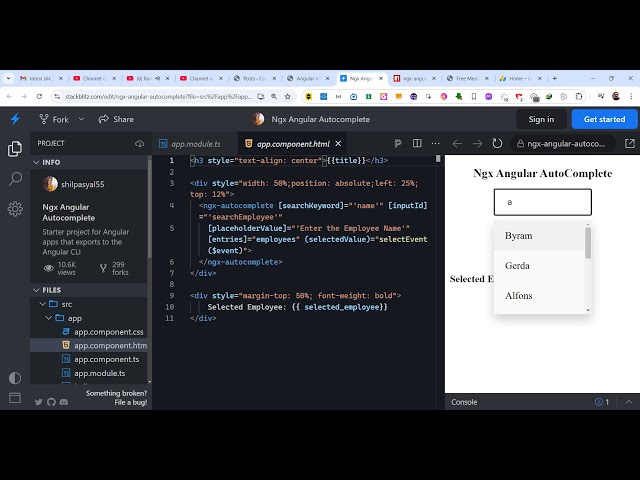Screen dimensions: 640x480
Task: Toggle the light/dark theme icon
Action: point(15,378)
